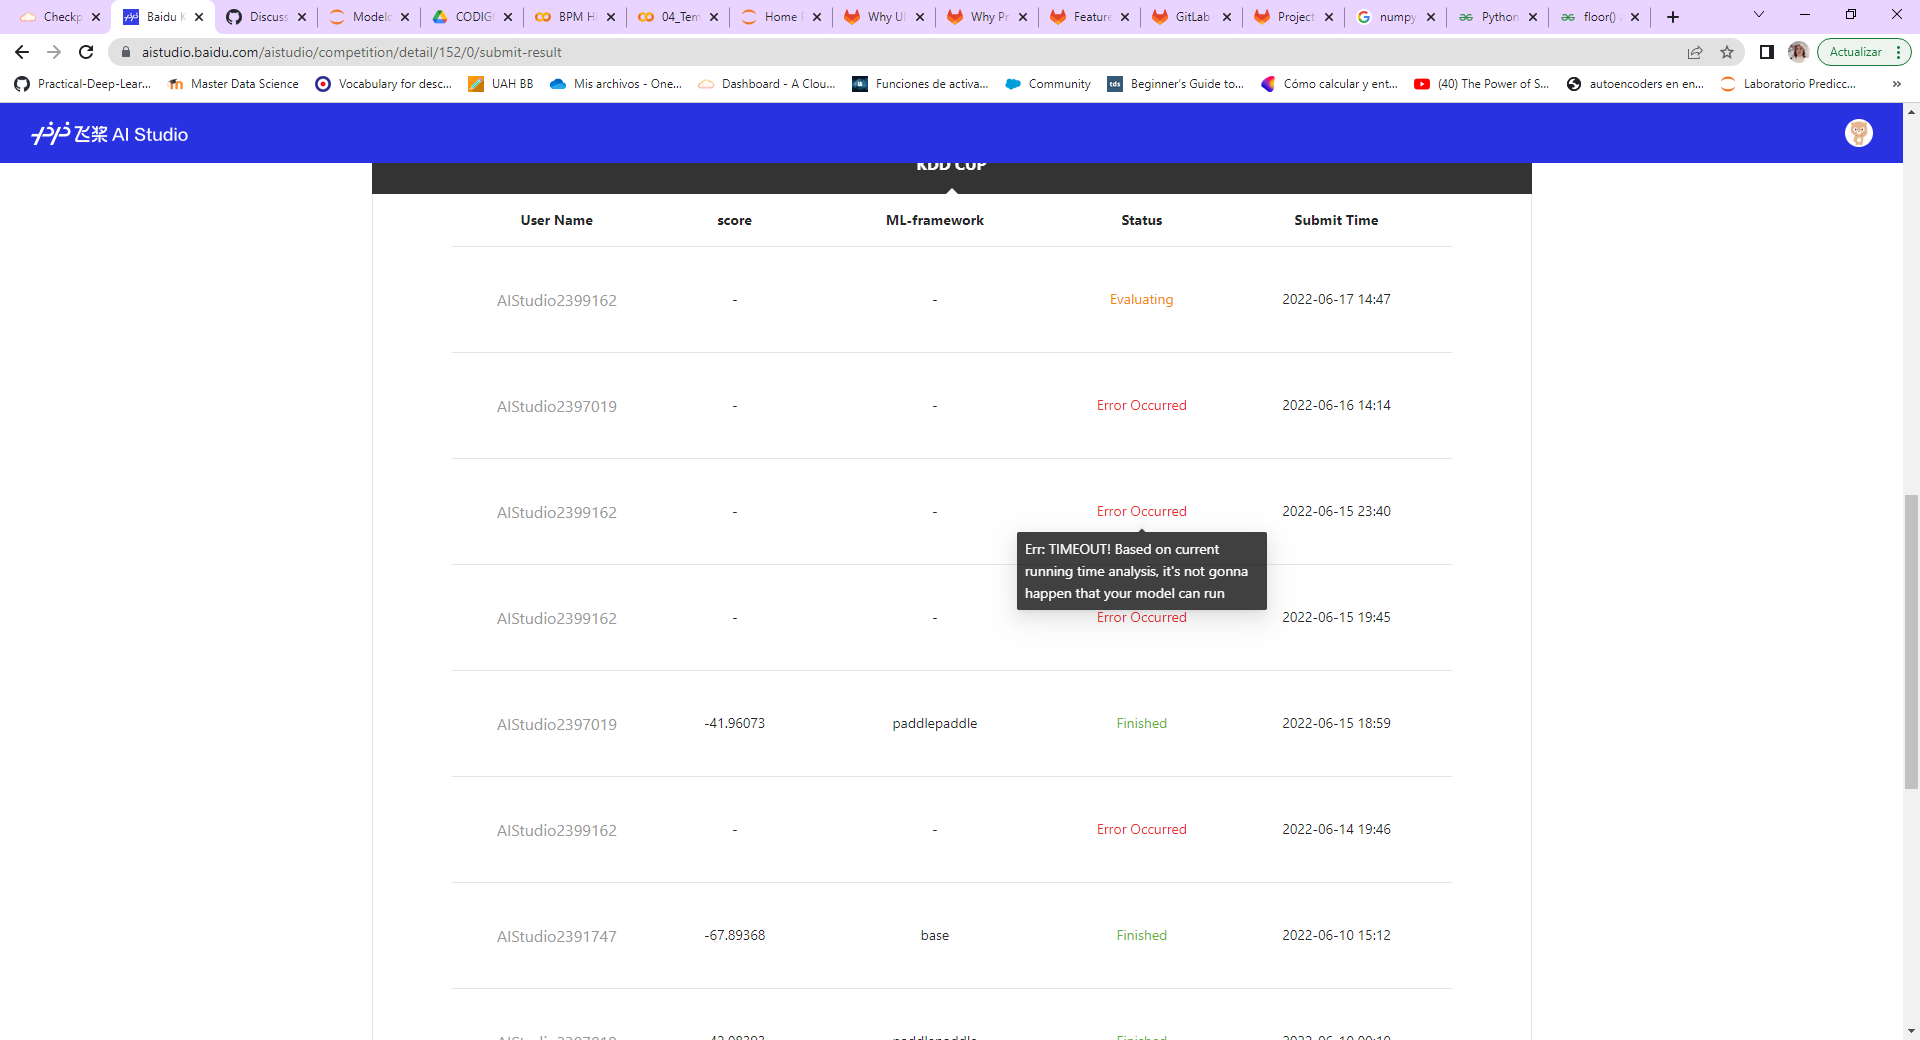The image size is (1920, 1040).
Task: Click user AIStudio2391747
Action: click(x=557, y=936)
